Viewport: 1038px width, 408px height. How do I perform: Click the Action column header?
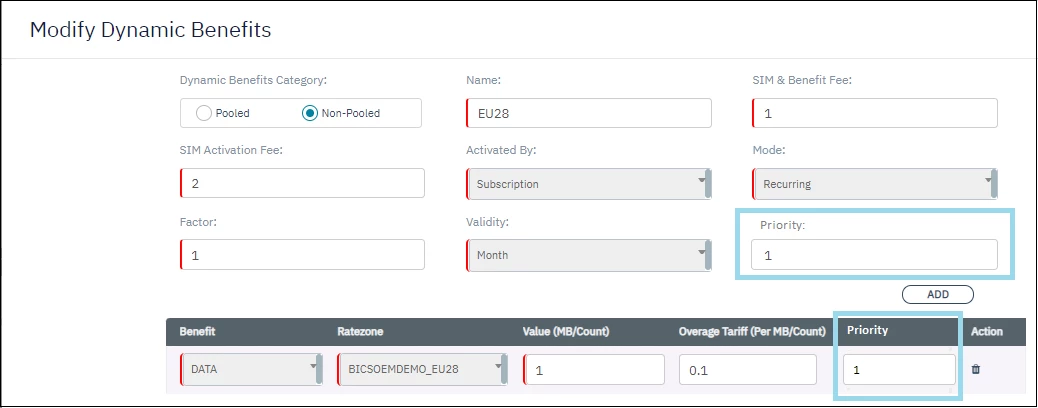(x=986, y=331)
